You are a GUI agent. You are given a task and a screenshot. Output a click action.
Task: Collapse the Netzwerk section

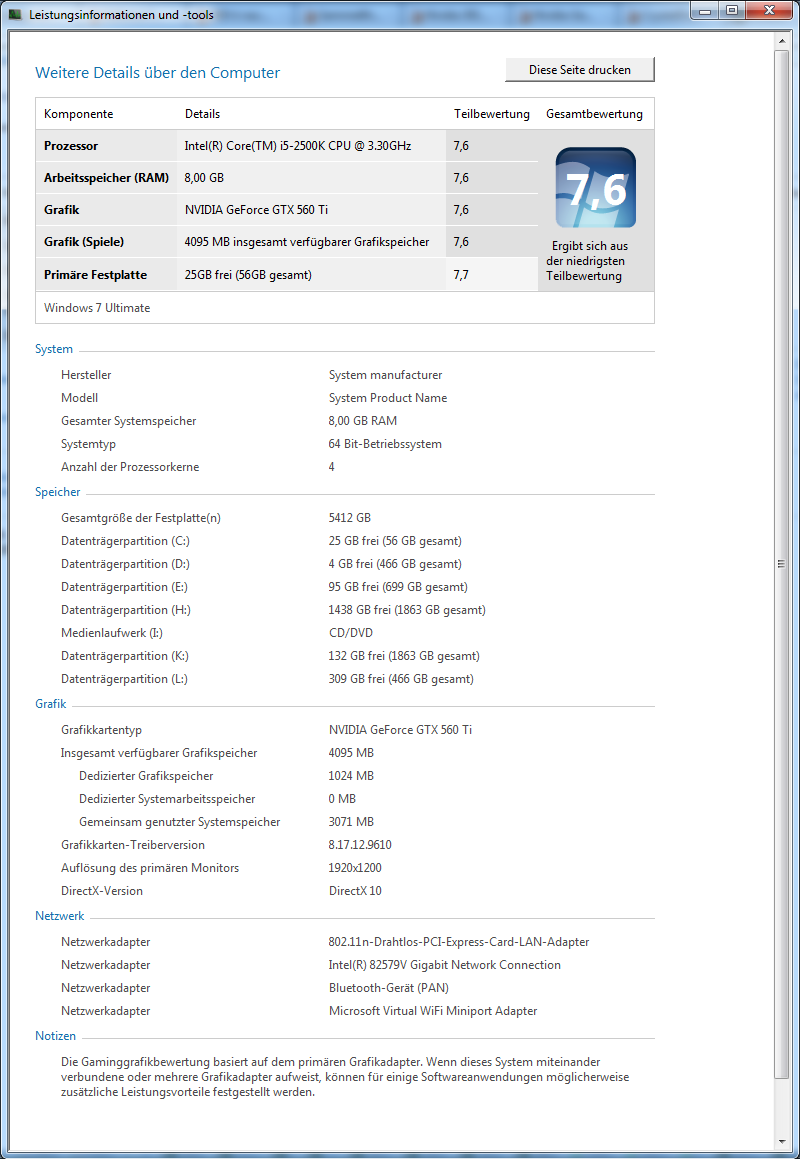coord(59,916)
